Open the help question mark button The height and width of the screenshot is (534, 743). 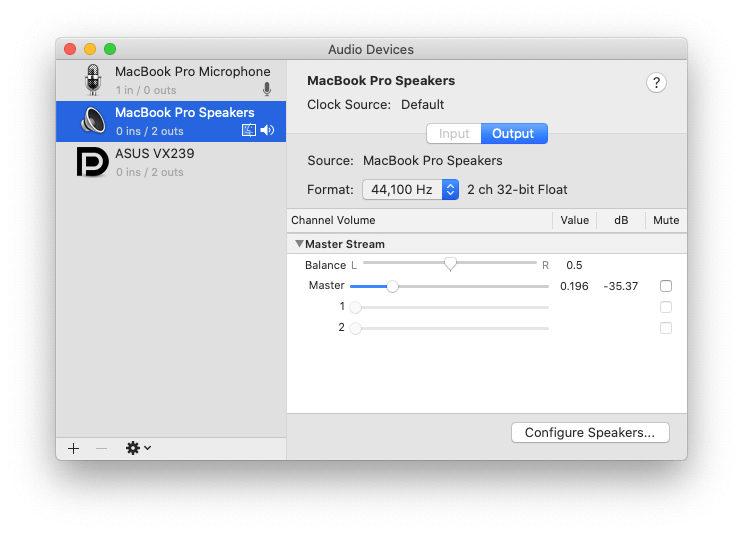(656, 83)
